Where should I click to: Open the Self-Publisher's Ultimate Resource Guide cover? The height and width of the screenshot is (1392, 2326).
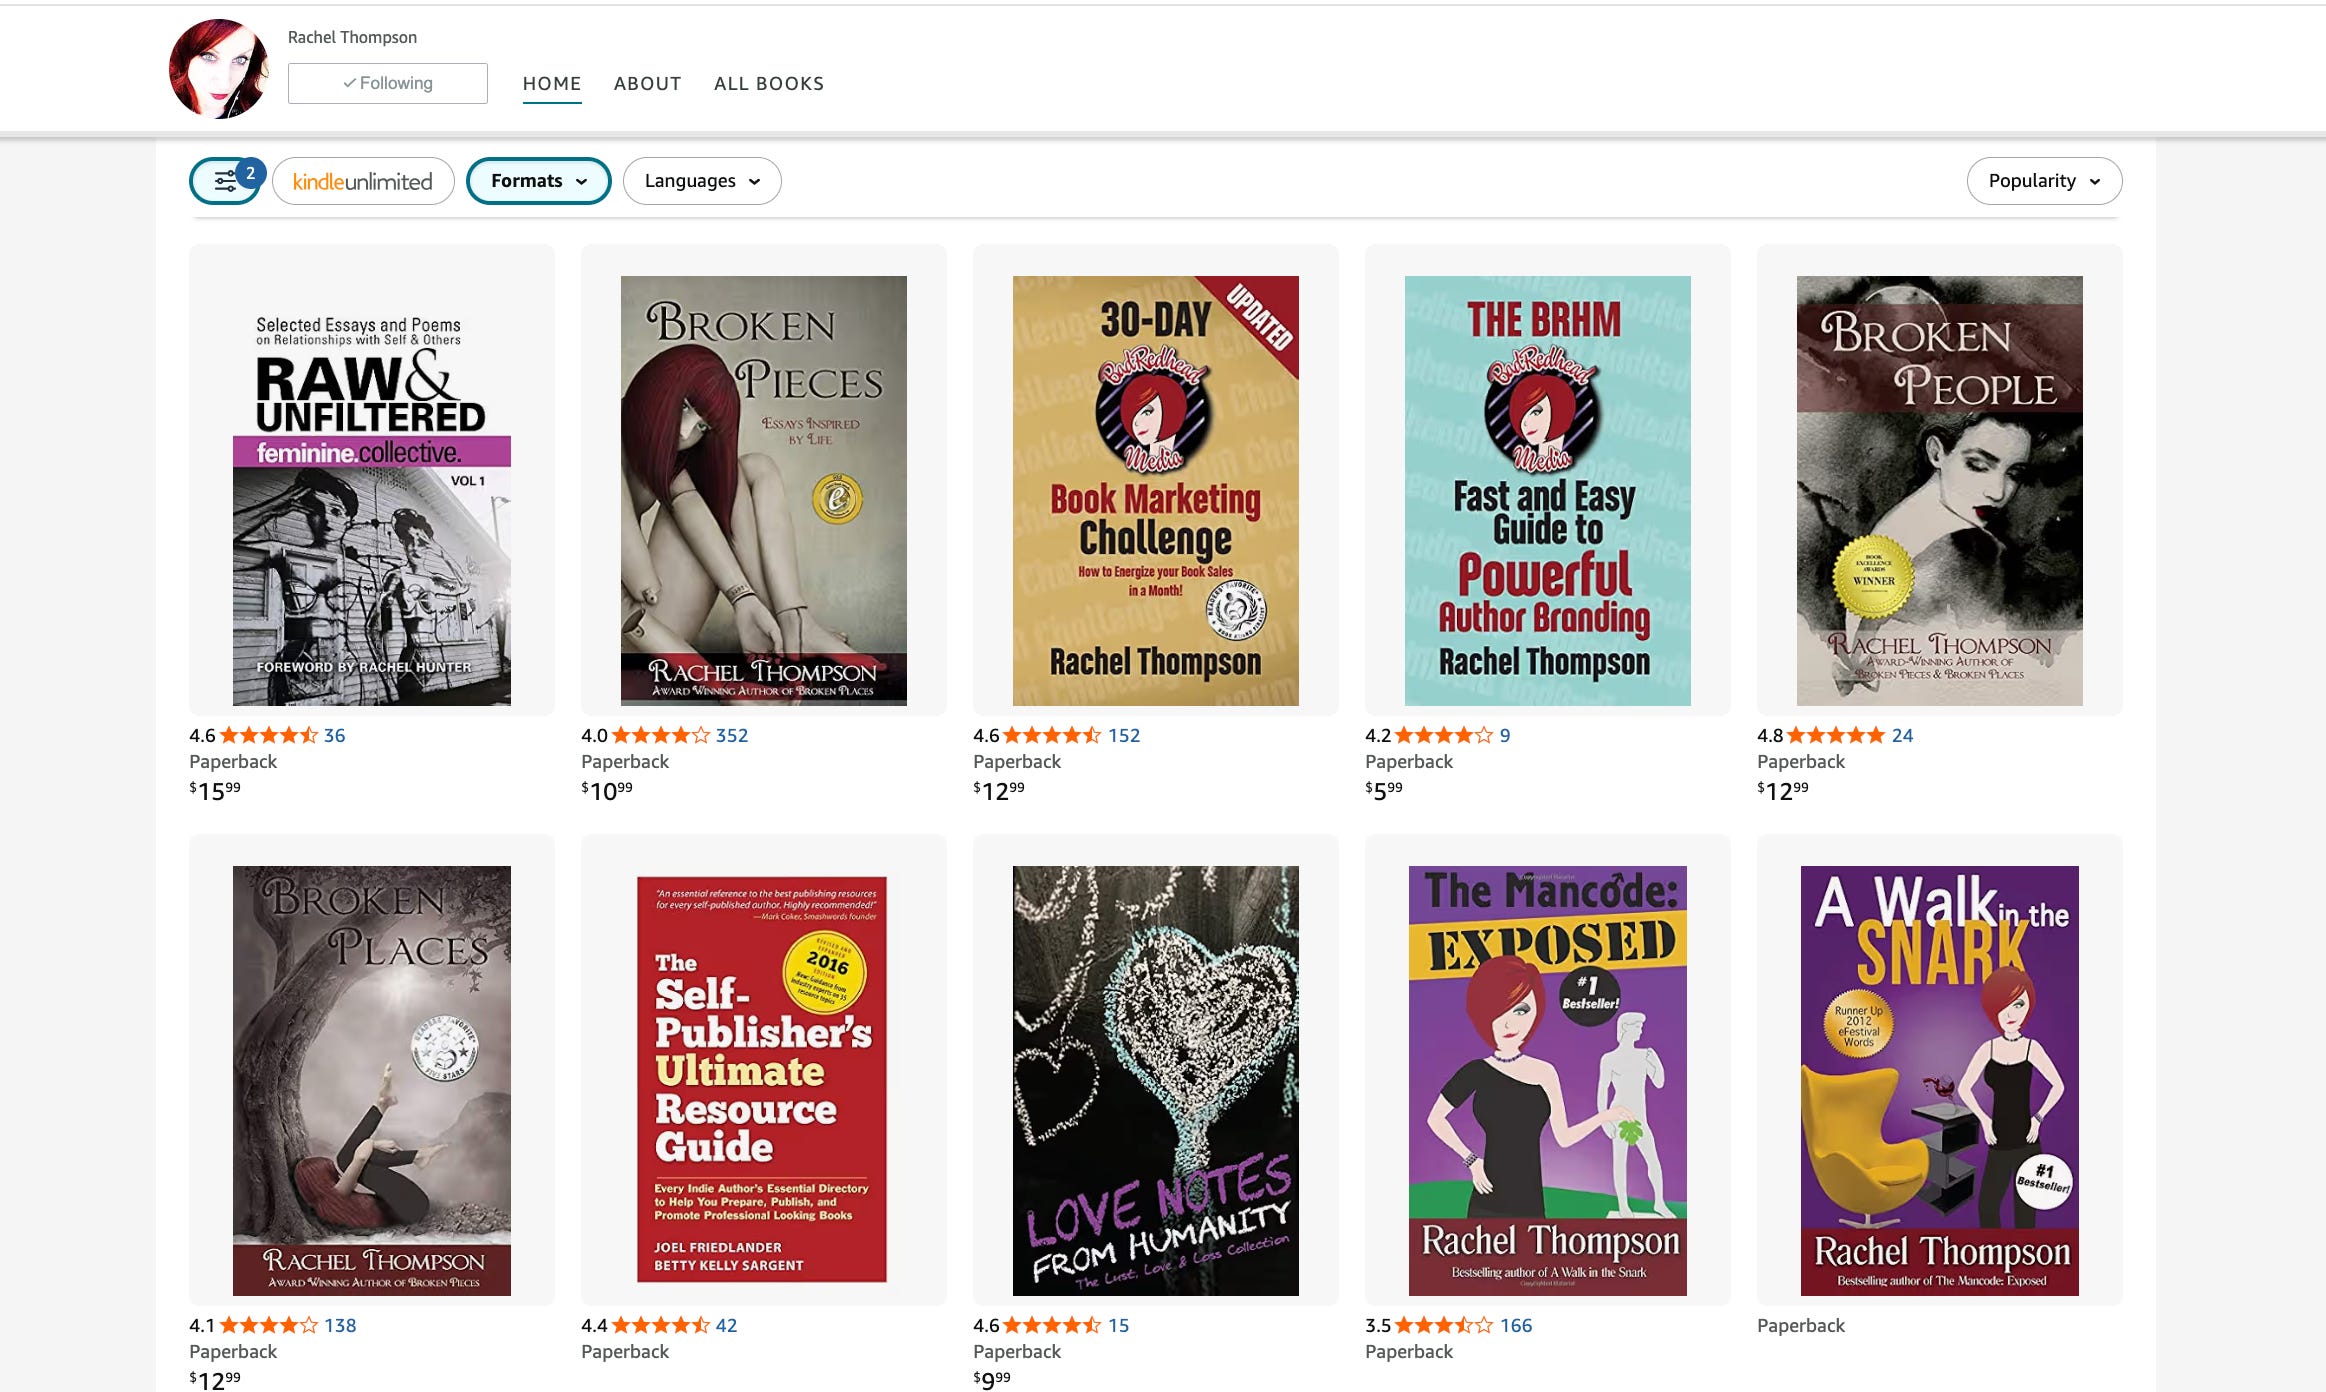point(762,1079)
